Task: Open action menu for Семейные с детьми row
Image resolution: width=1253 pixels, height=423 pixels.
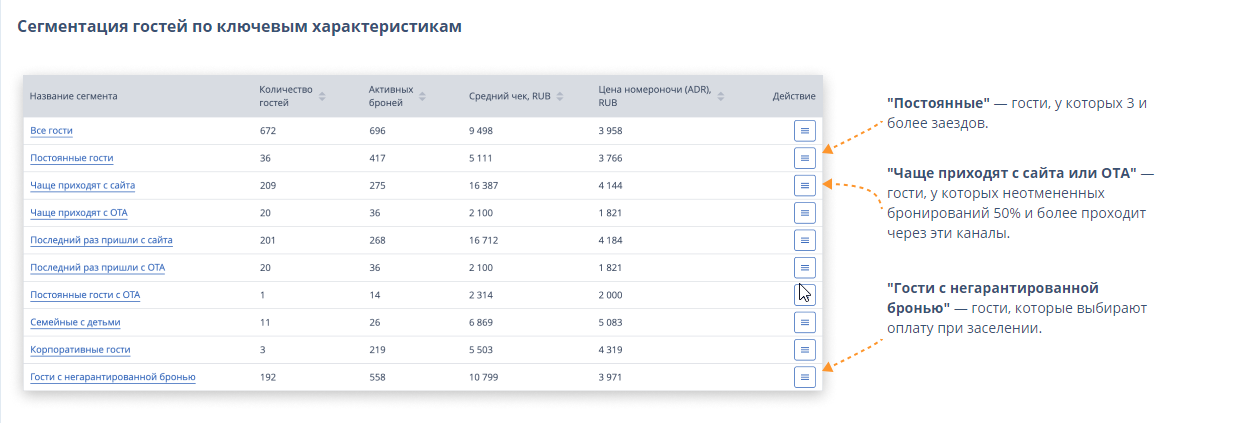Action: [805, 322]
